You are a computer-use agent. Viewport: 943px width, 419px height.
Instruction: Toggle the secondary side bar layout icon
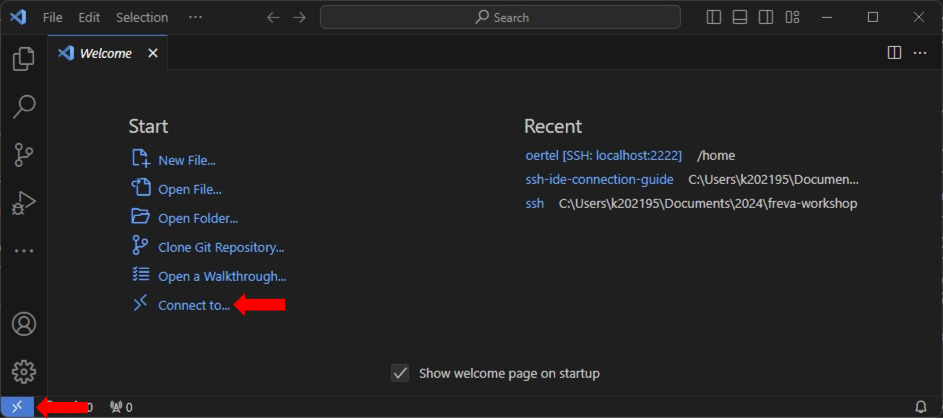(766, 17)
